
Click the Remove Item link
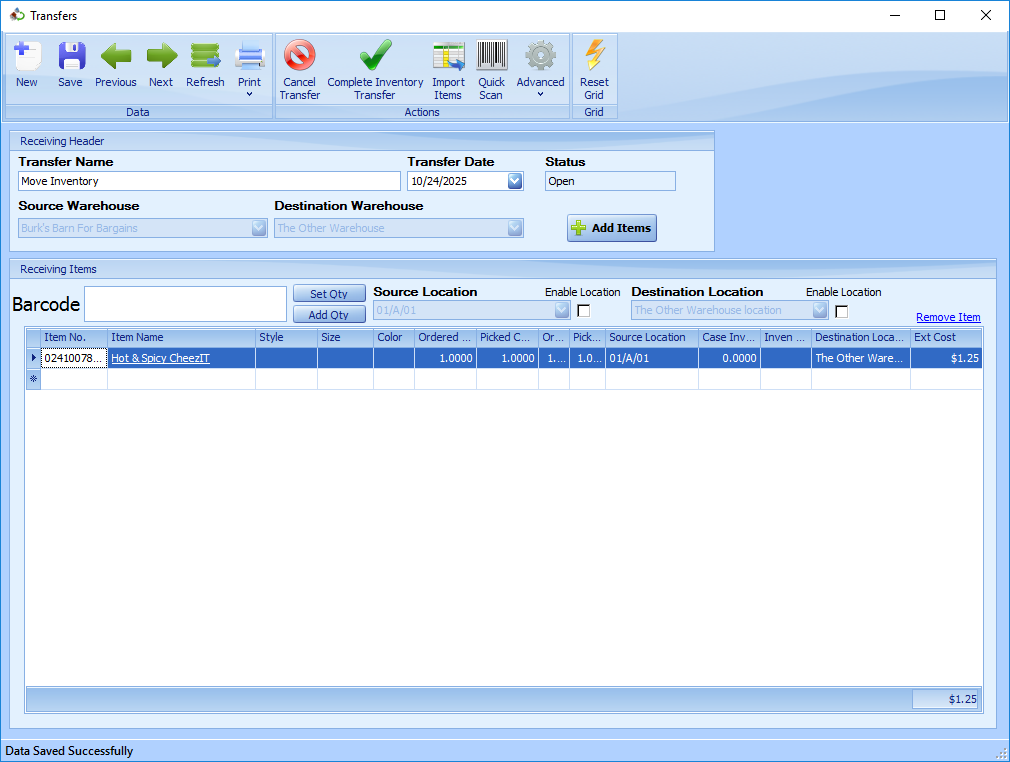point(947,317)
